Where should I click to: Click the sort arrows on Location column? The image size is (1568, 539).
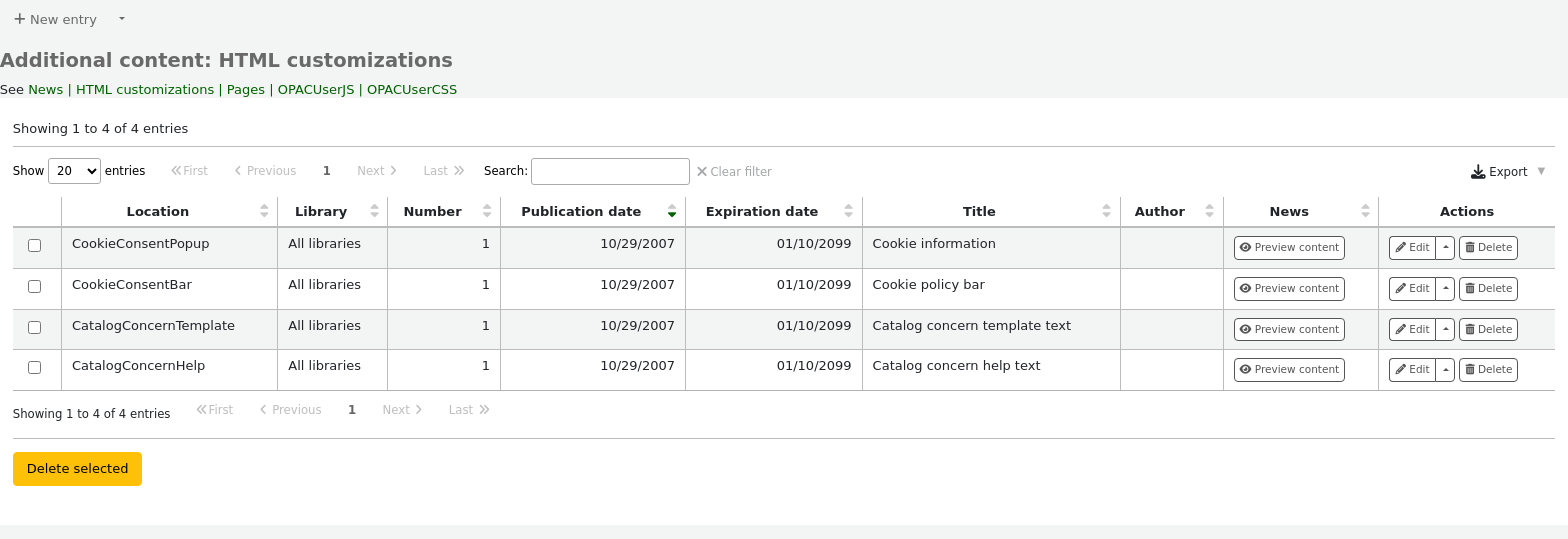pos(264,211)
